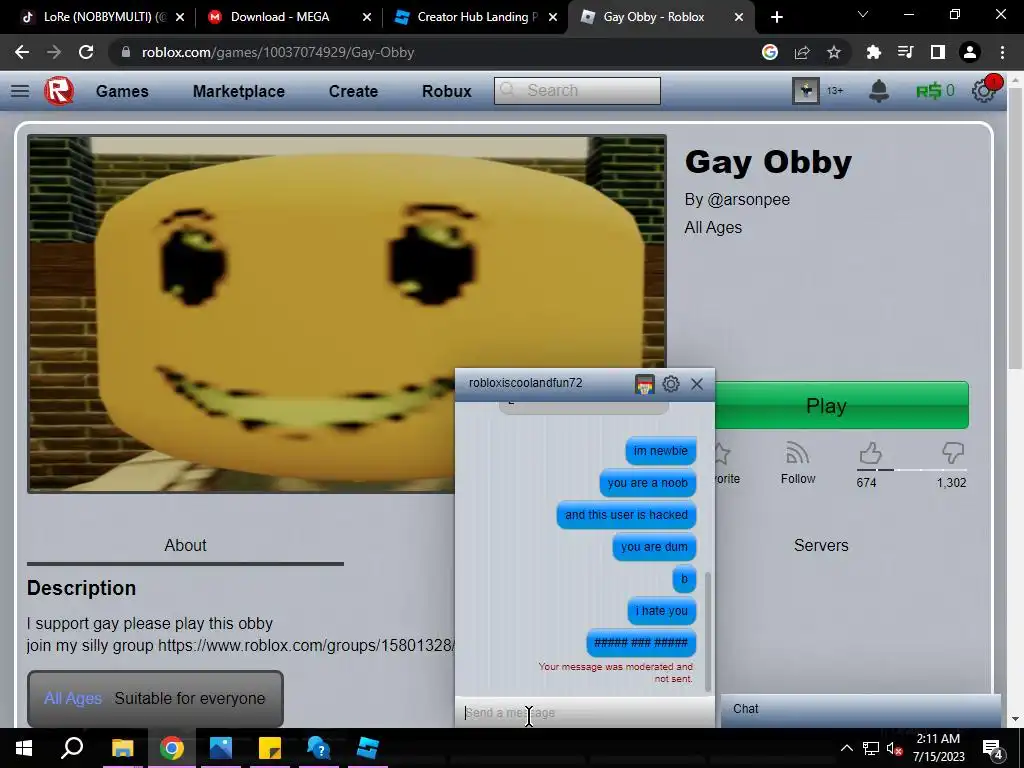This screenshot has height=768, width=1024.
Task: Bookmark this page with the star
Action: pos(834,52)
